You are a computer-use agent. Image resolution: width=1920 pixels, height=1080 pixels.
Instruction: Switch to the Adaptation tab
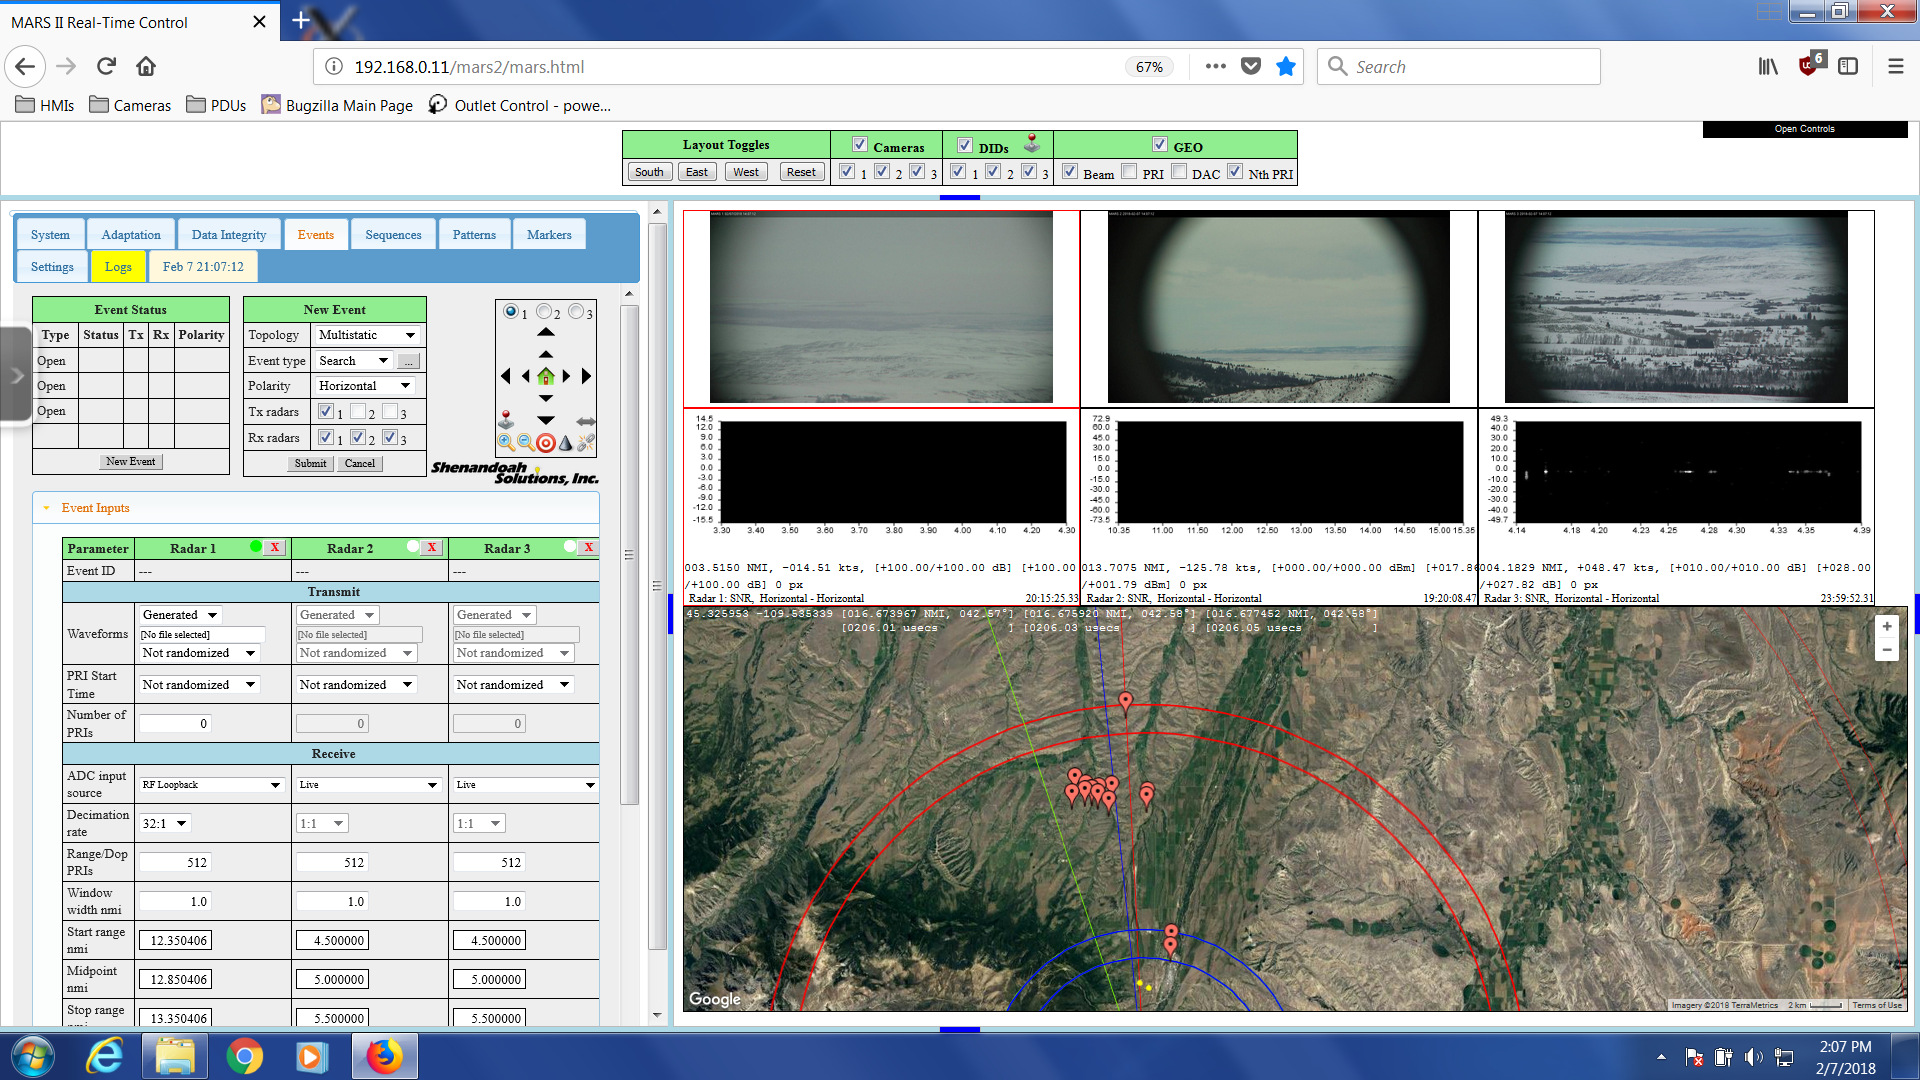coord(131,235)
